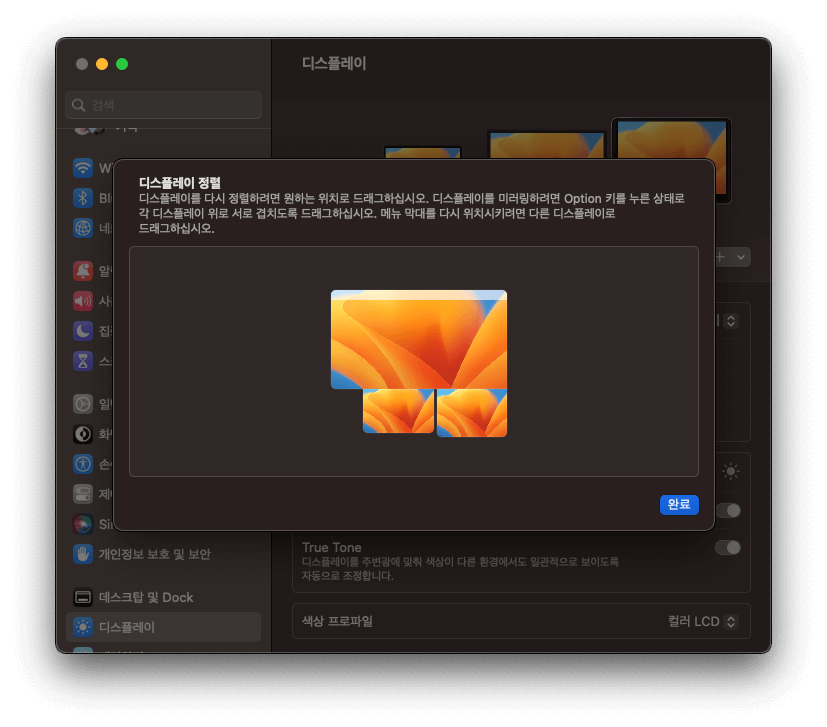Select the middle display thumbnail atop Displays pane

point(546,145)
